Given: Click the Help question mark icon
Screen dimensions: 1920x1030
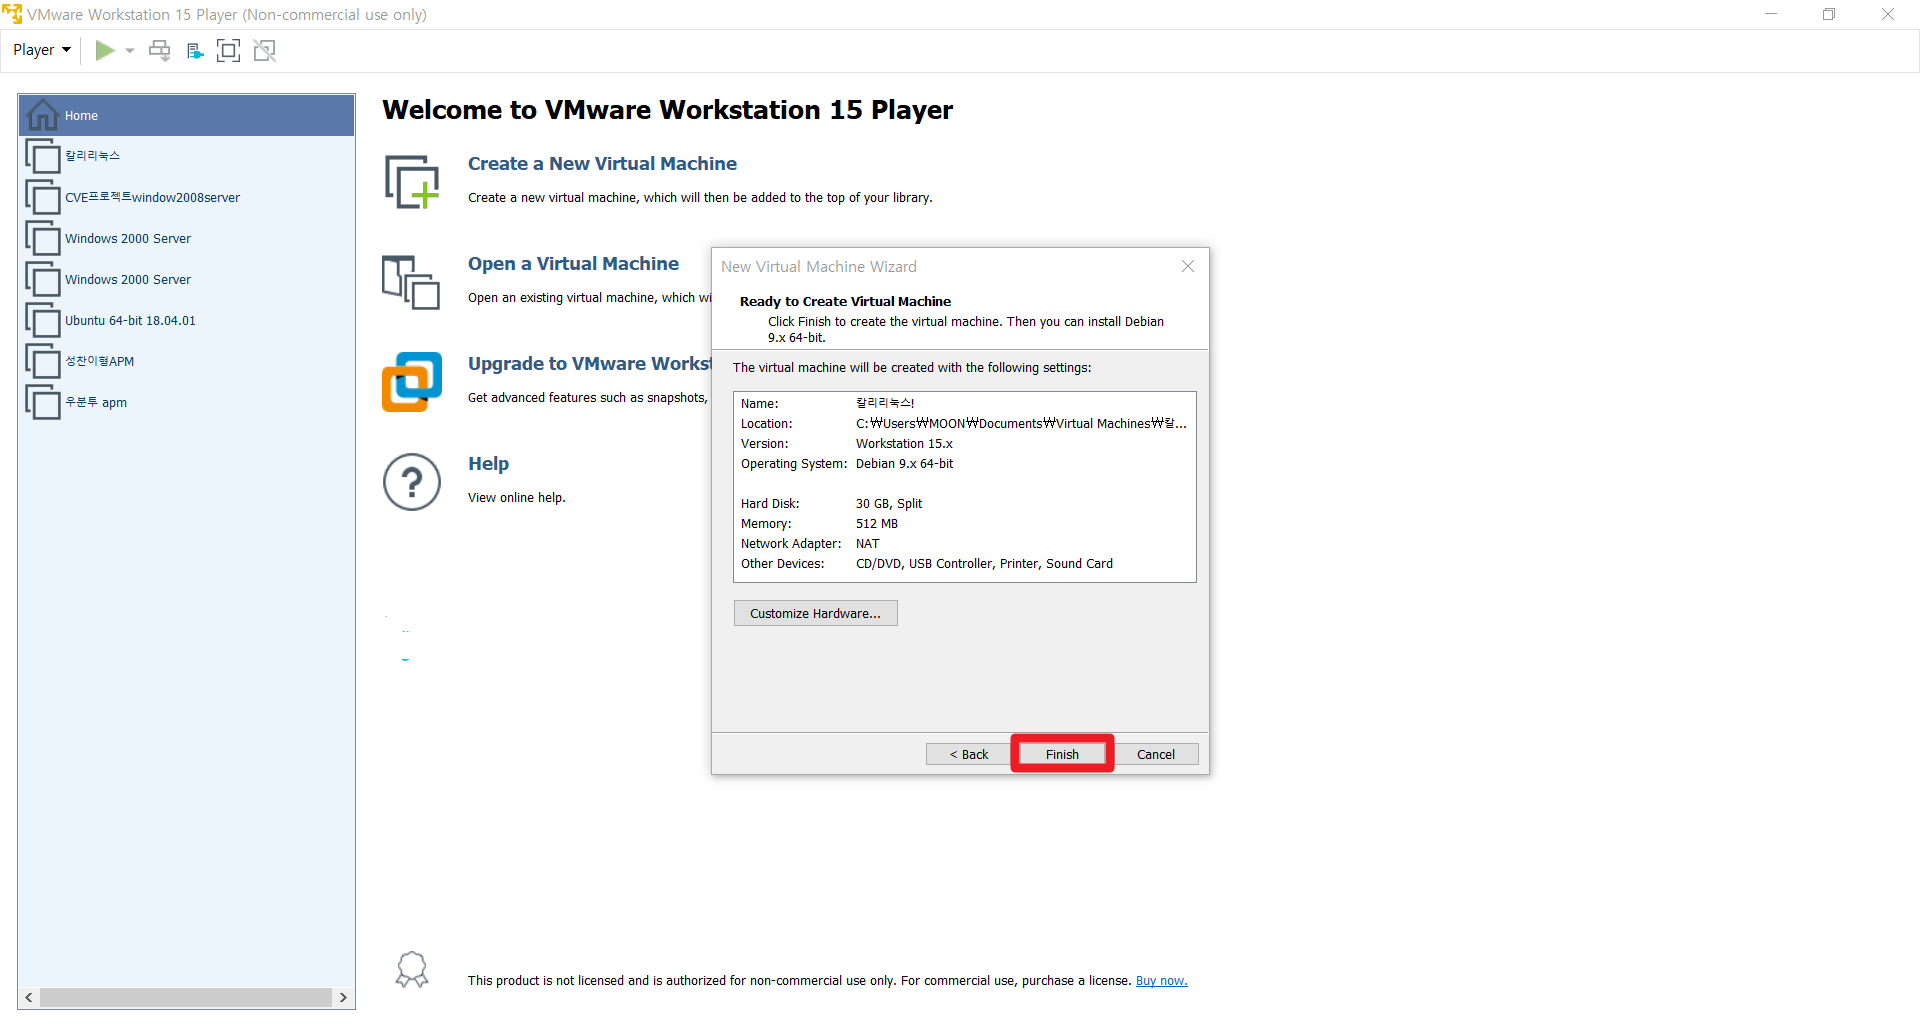Looking at the screenshot, I should (x=412, y=482).
